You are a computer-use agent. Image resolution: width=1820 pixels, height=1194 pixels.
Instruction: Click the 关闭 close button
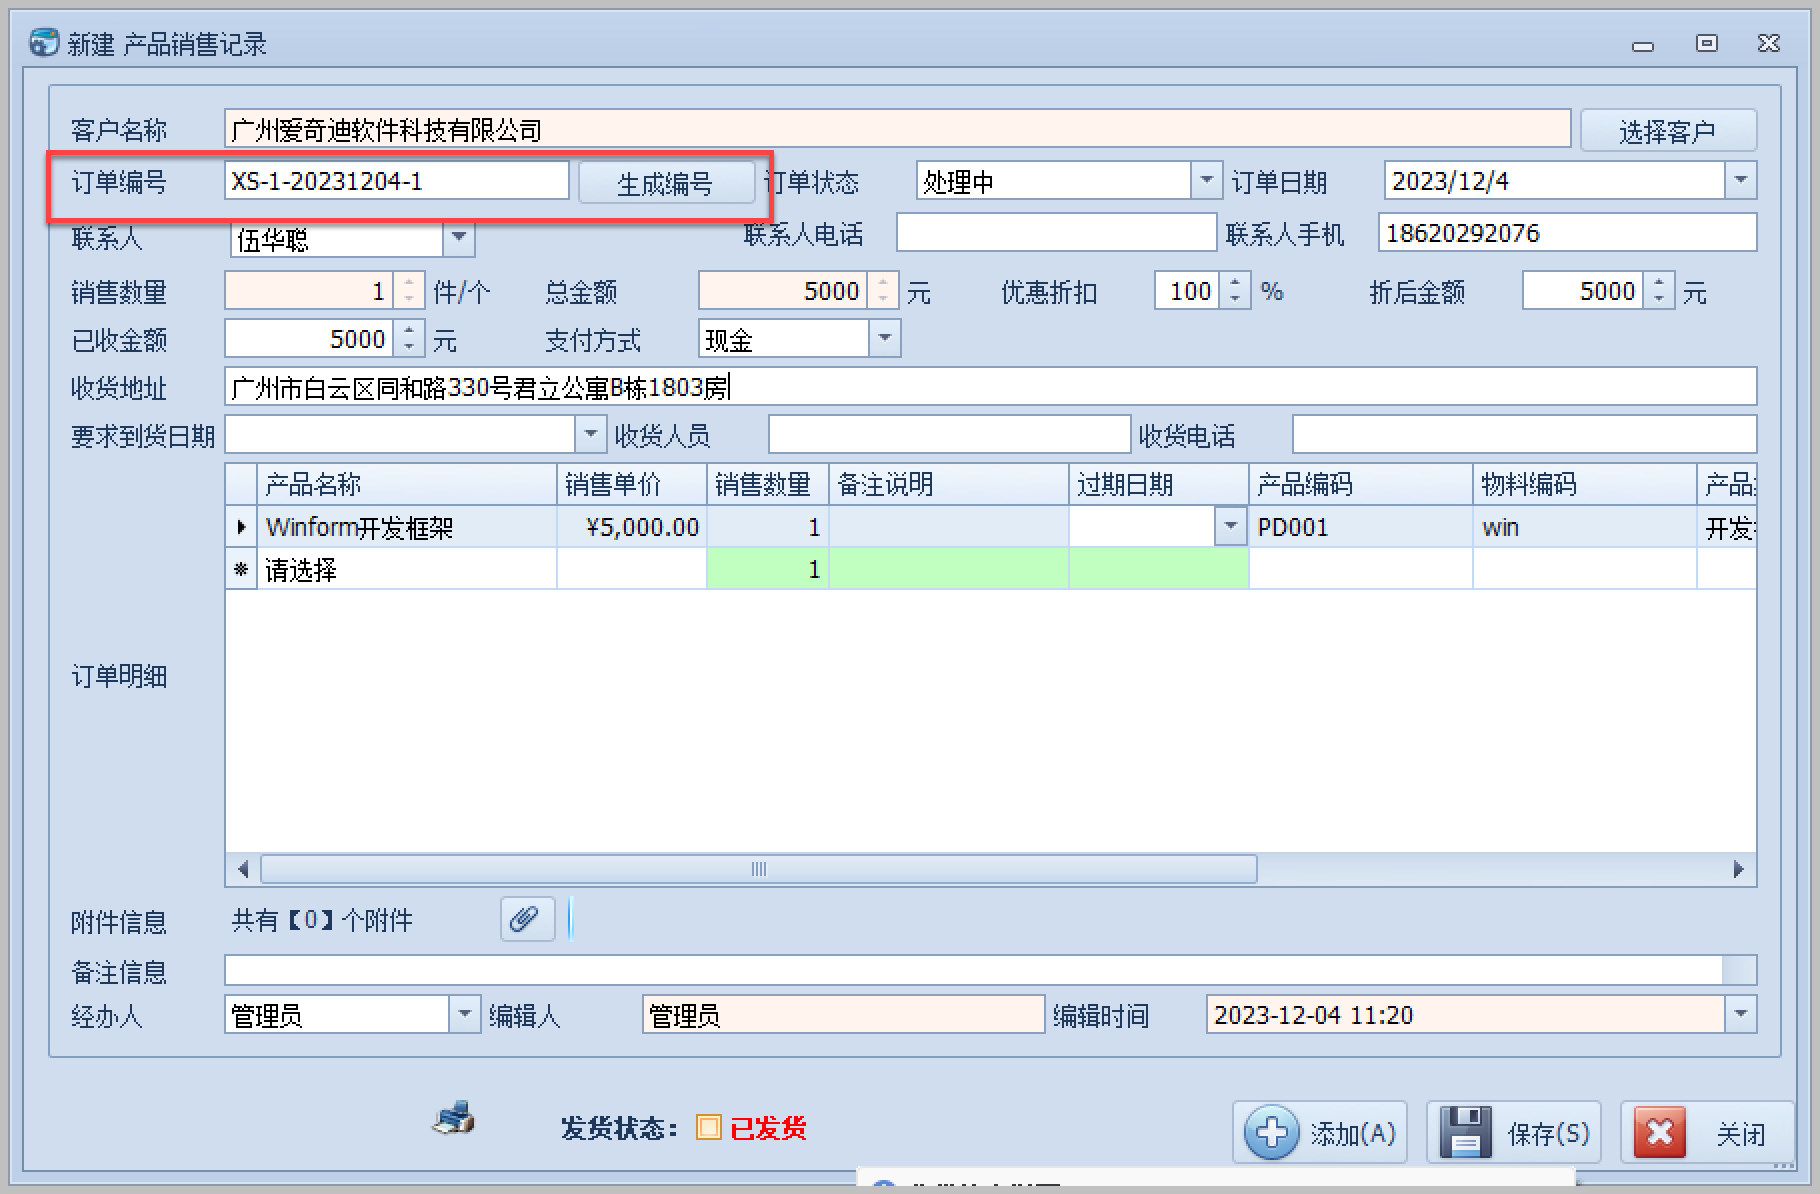1706,1132
